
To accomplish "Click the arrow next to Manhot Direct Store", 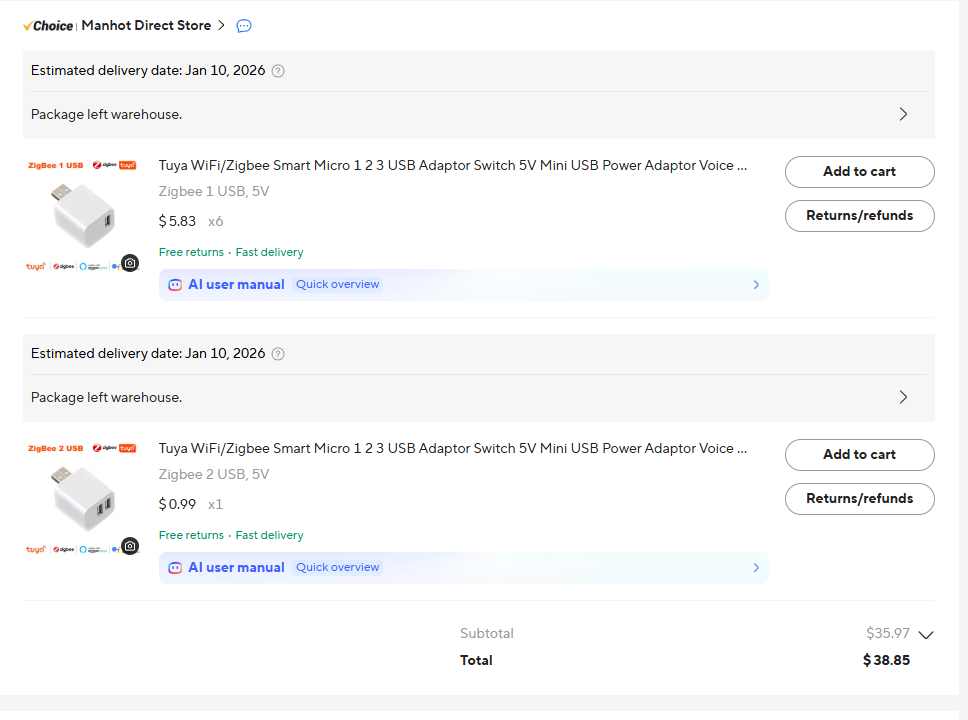I will point(221,26).
